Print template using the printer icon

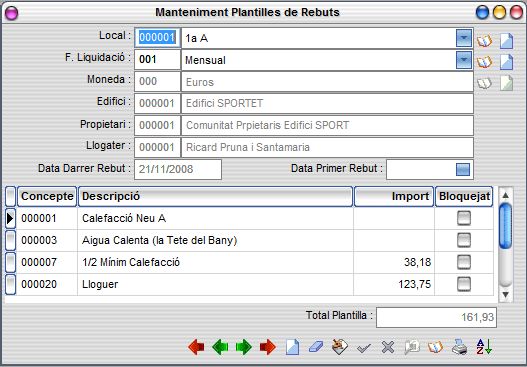[x=459, y=346]
